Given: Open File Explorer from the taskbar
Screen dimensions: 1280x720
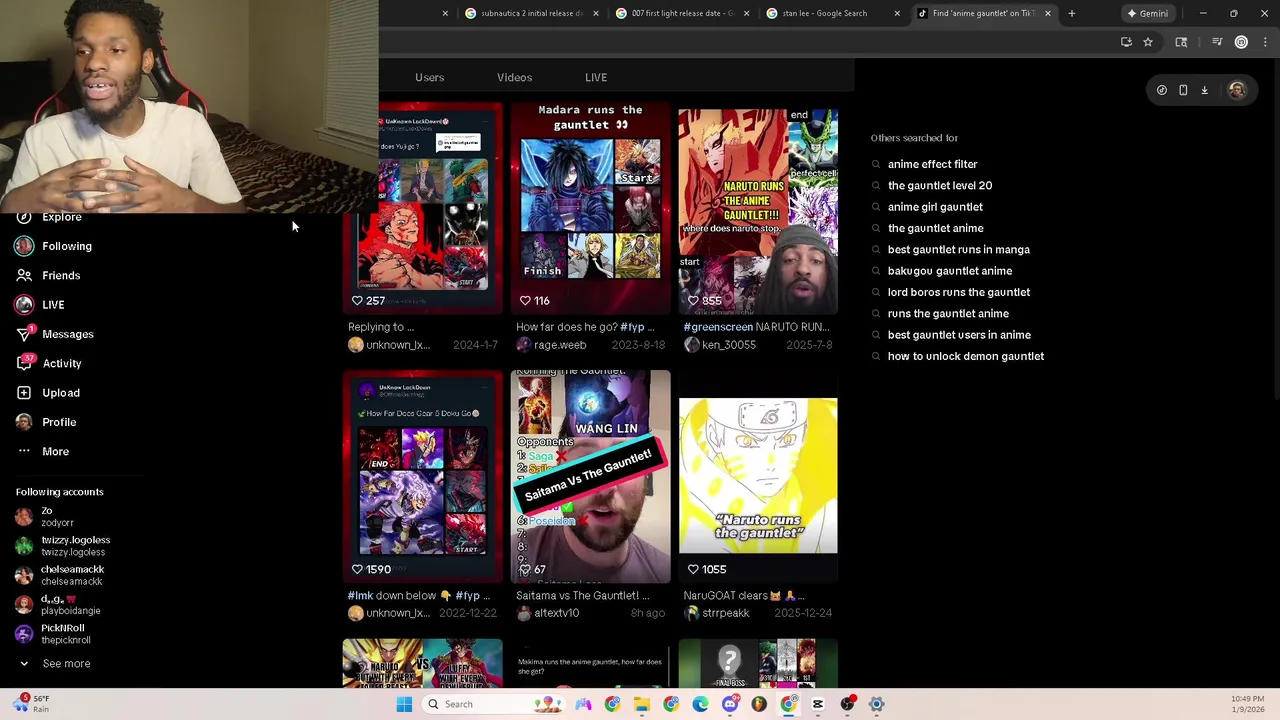Looking at the screenshot, I should pos(642,704).
